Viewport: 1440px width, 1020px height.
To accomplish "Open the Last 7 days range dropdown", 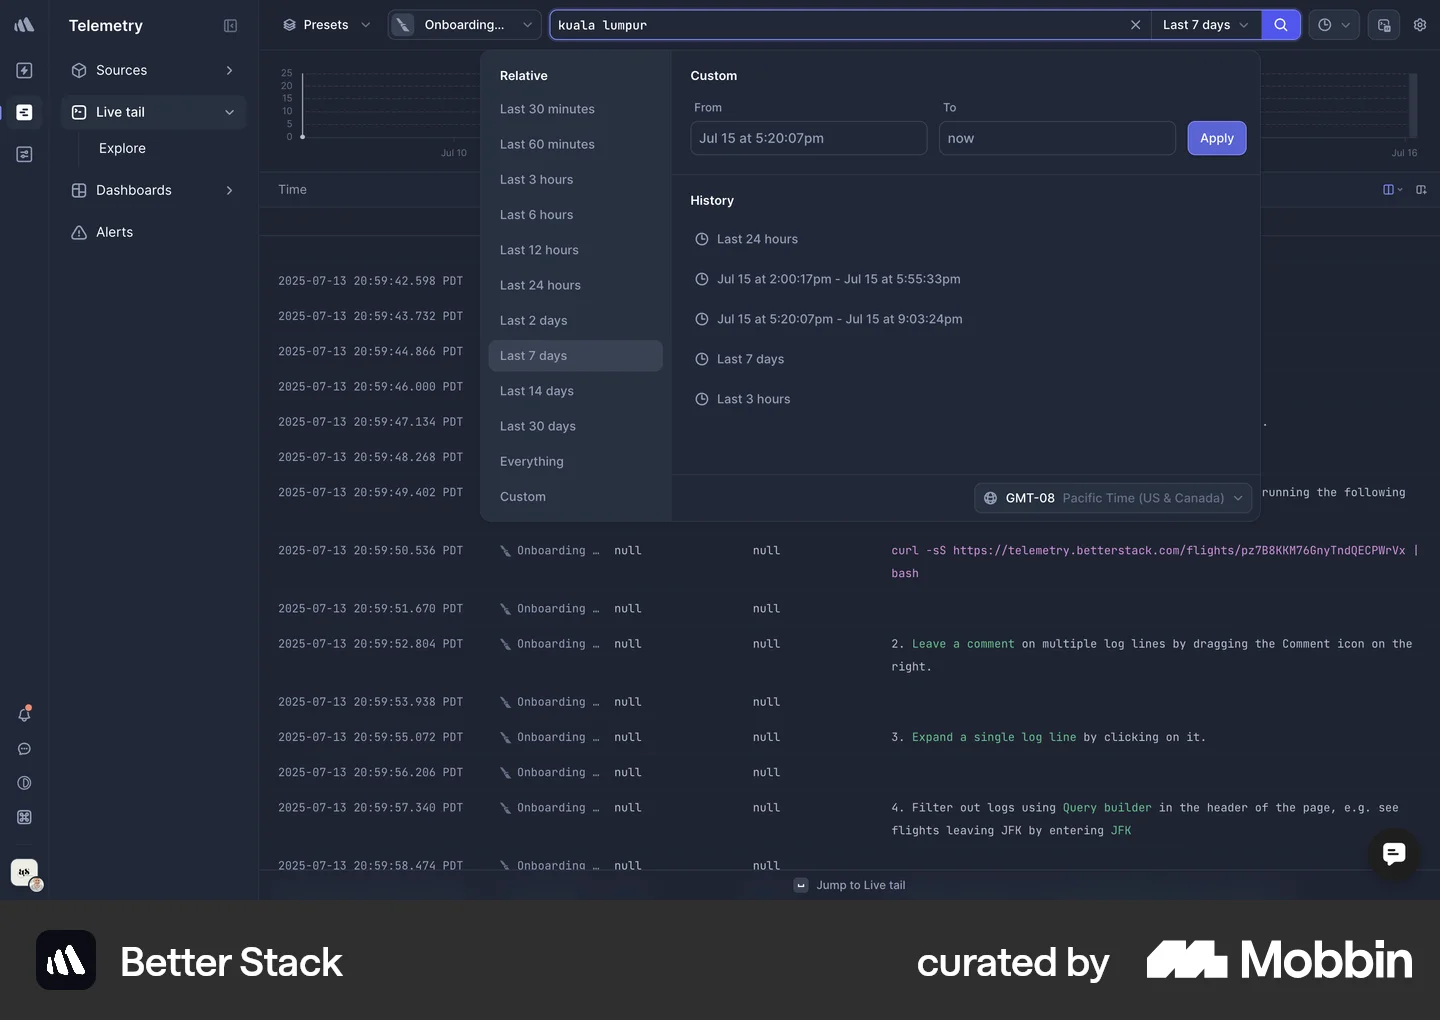I will [1205, 25].
